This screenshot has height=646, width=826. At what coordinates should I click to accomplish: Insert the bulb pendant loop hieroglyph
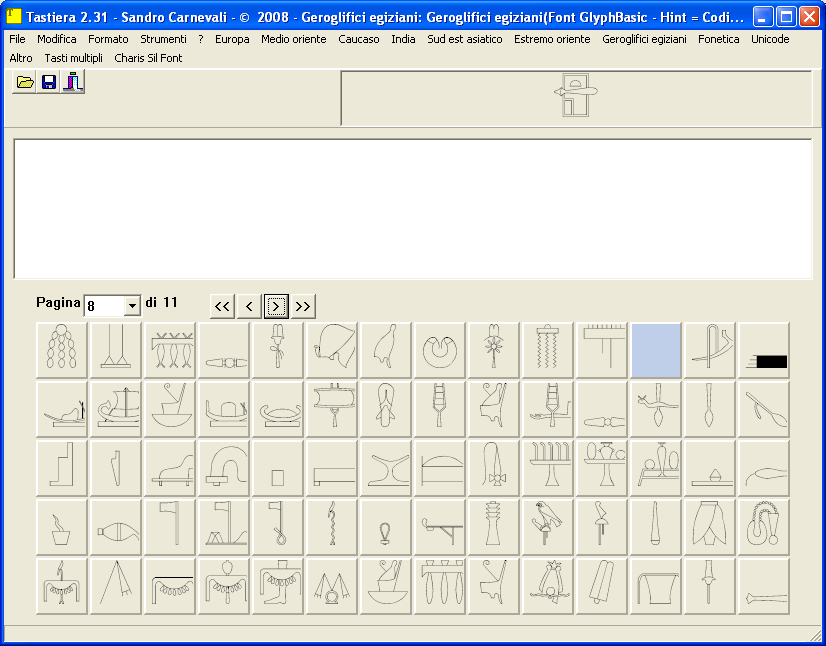click(x=386, y=527)
